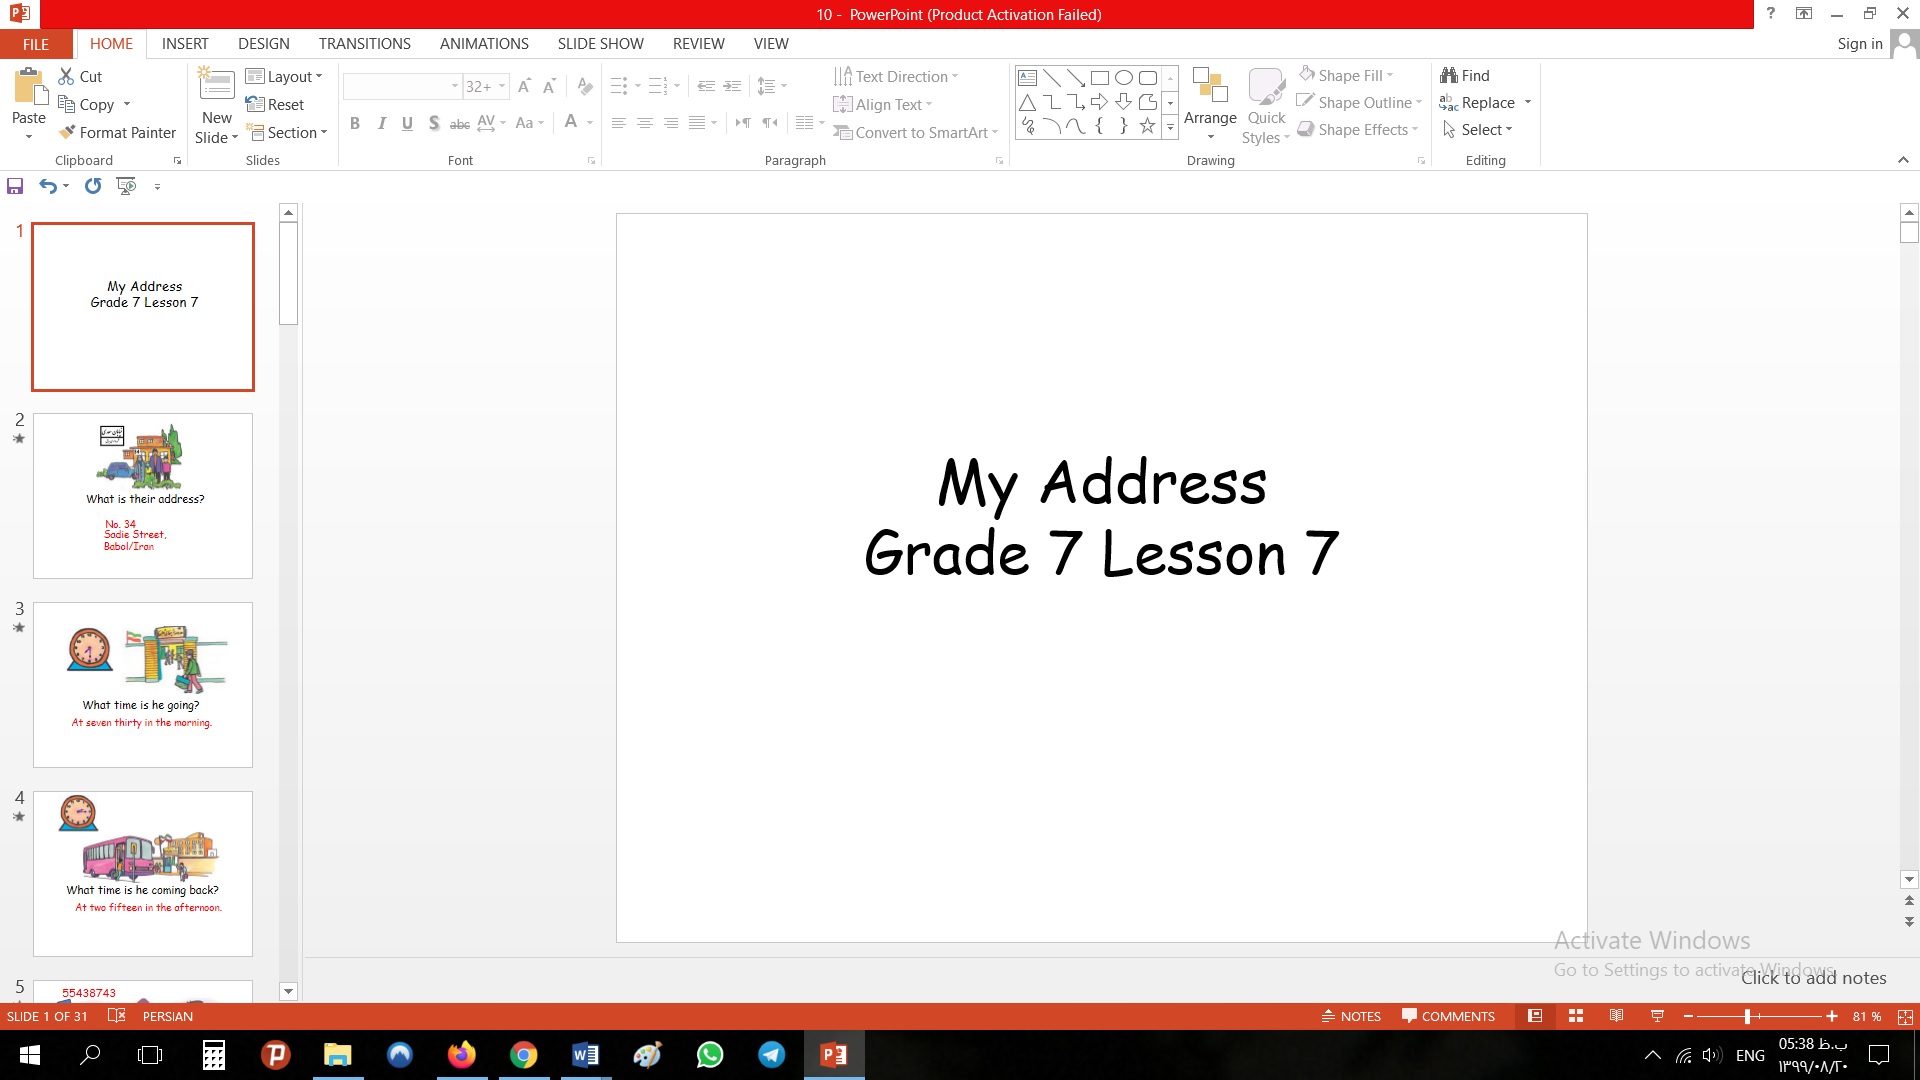1920x1080 pixels.
Task: Open Telegram from the taskbar
Action: 771,1055
